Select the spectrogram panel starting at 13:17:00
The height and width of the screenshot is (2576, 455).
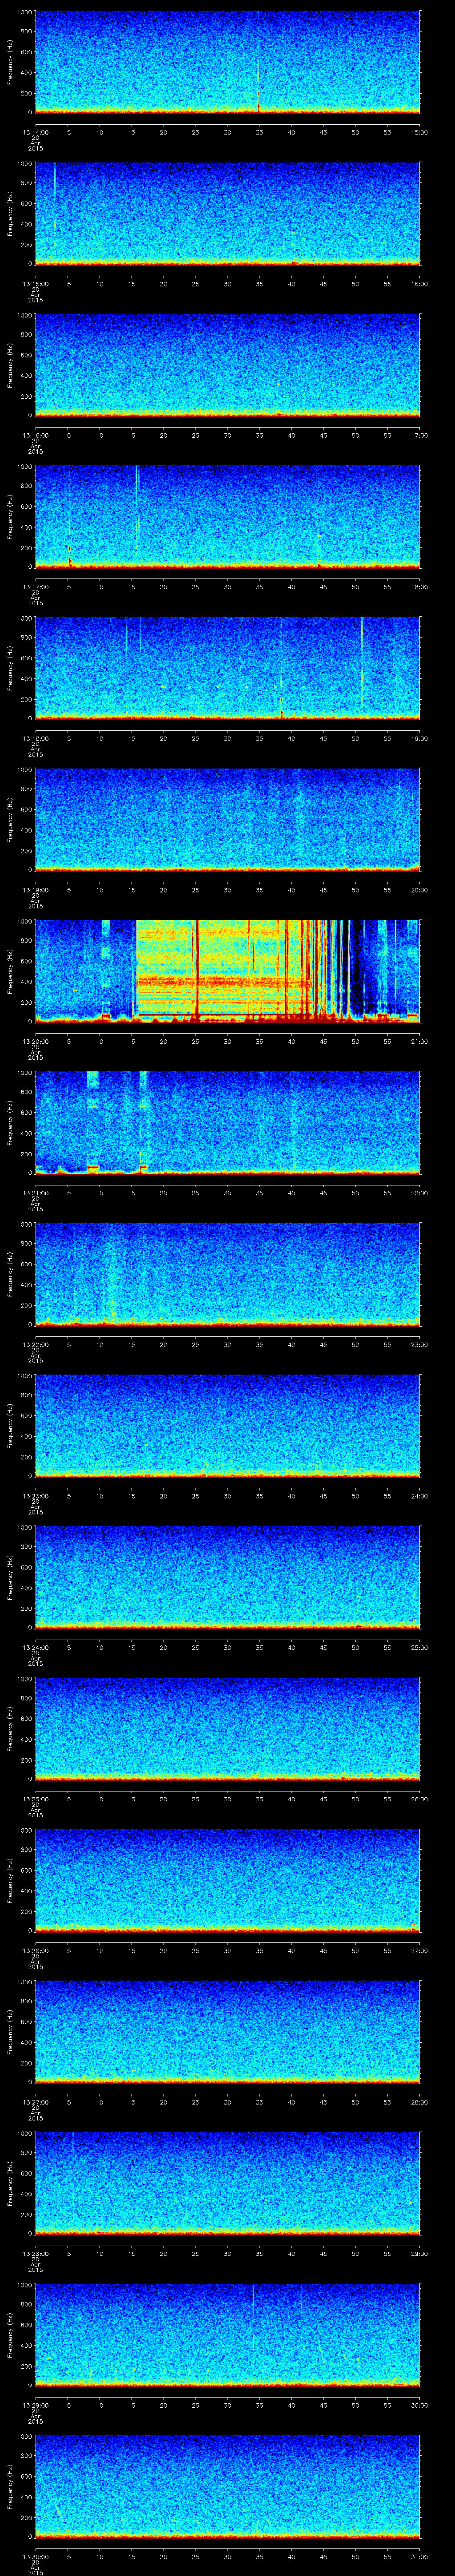pos(227,516)
